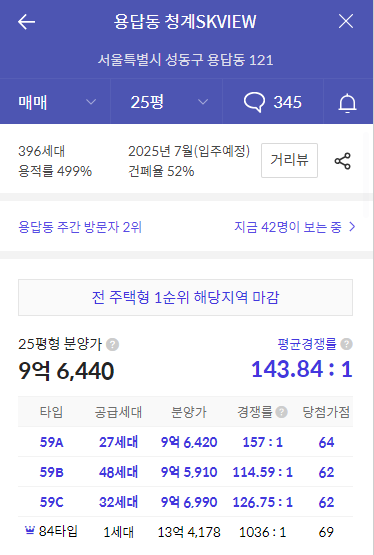The width and height of the screenshot is (374, 555).
Task: Click the address 서울특별시 성동구 용답동 121
Action: pyautogui.click(x=185, y=60)
